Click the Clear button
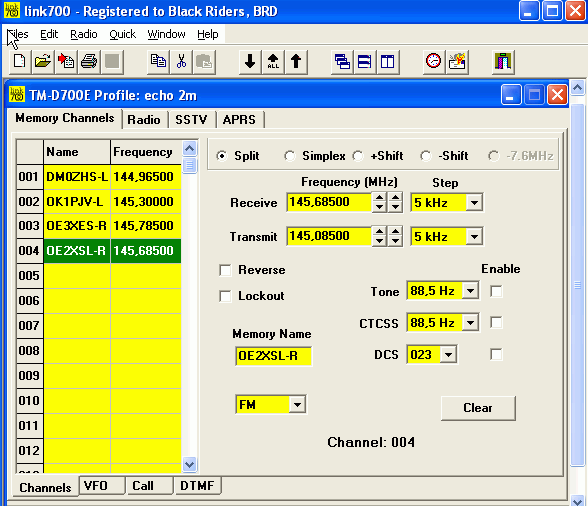 (478, 408)
